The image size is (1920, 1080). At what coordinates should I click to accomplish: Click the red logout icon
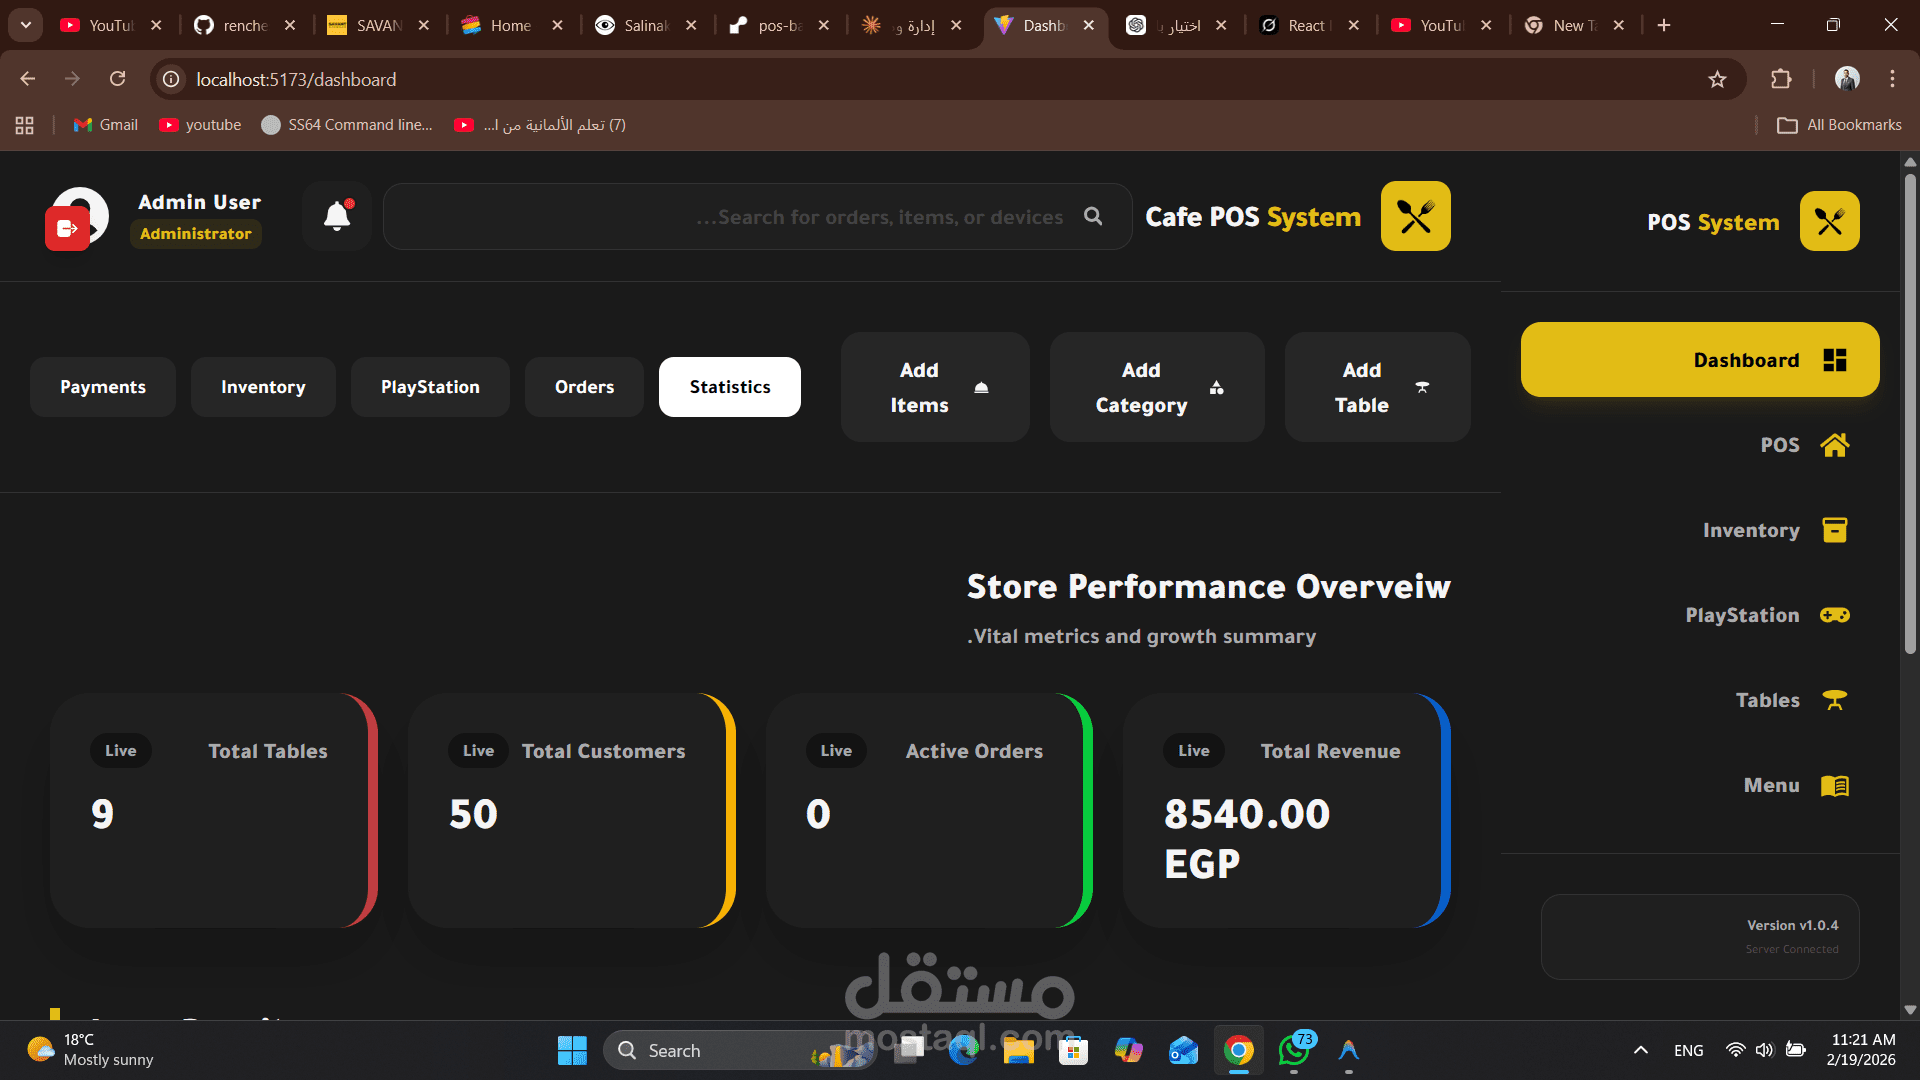coord(67,229)
